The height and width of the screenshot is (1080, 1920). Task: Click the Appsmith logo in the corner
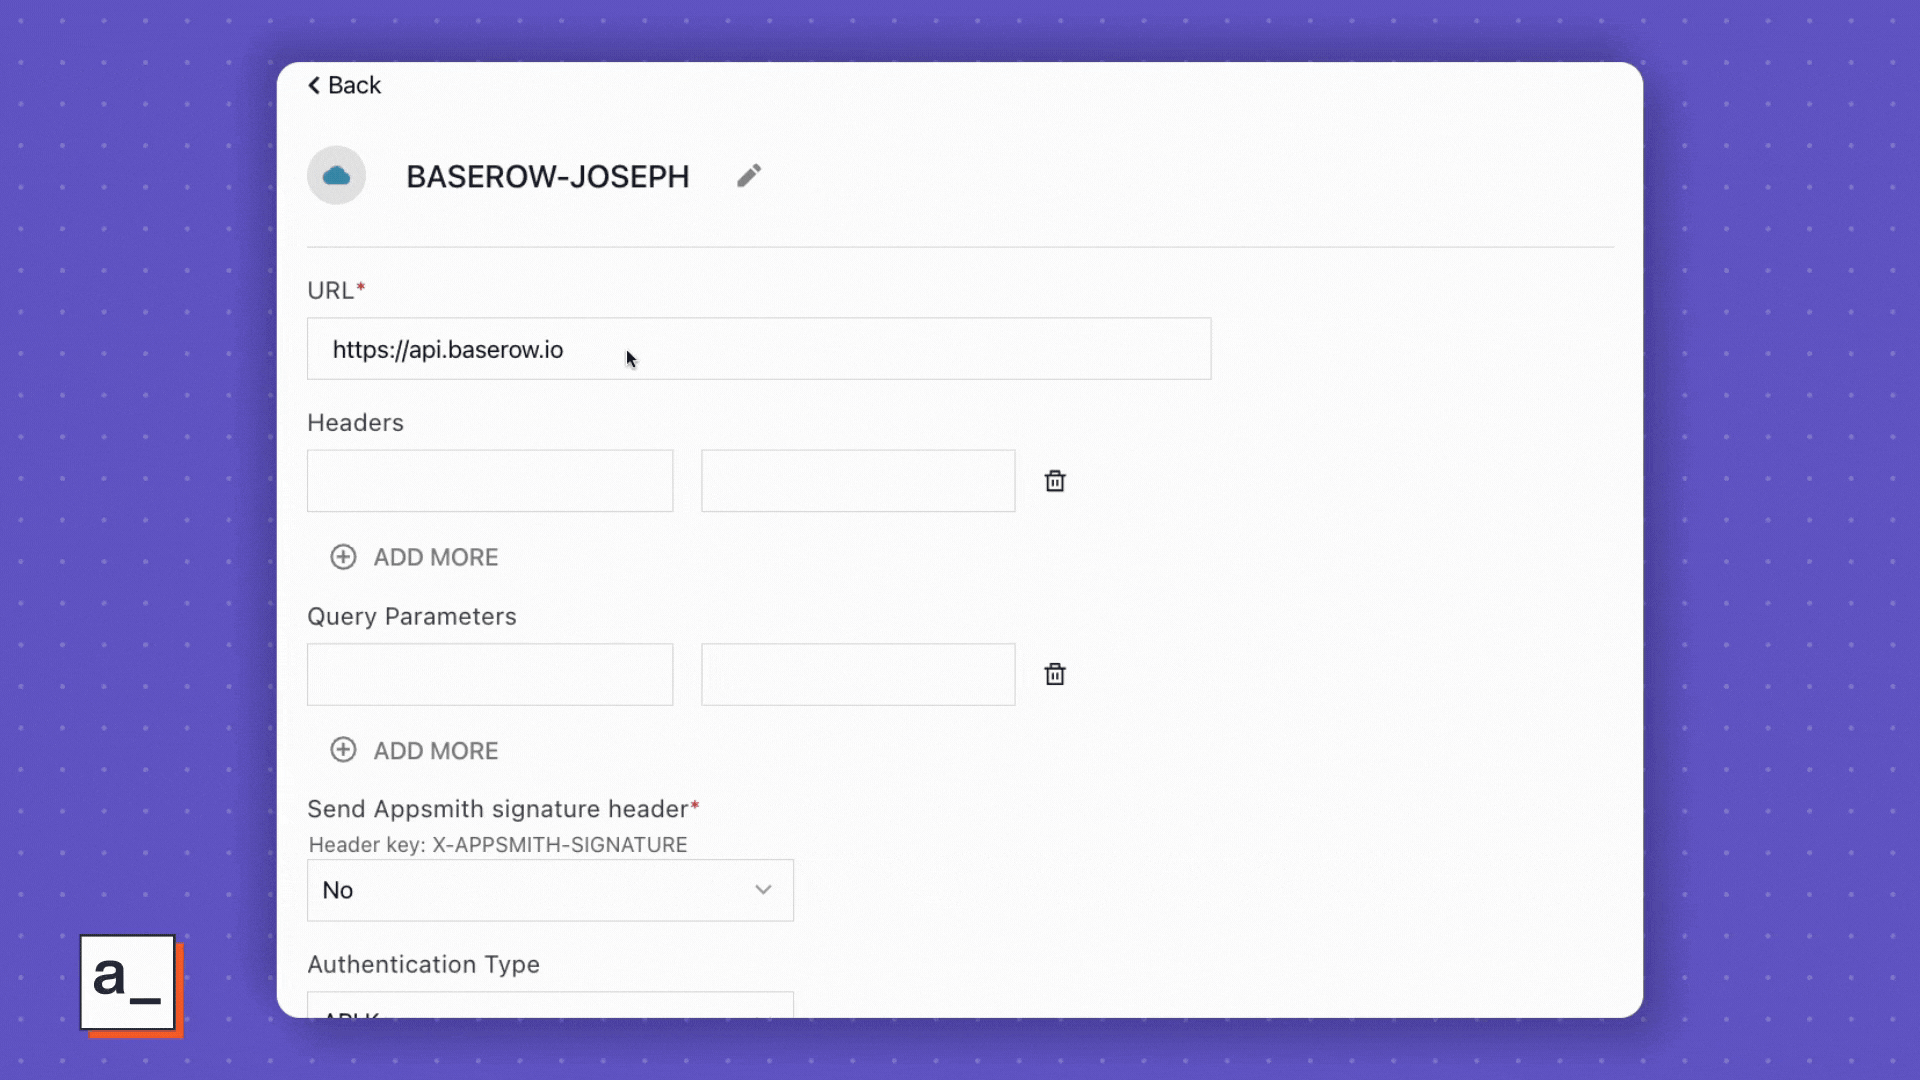point(128,983)
